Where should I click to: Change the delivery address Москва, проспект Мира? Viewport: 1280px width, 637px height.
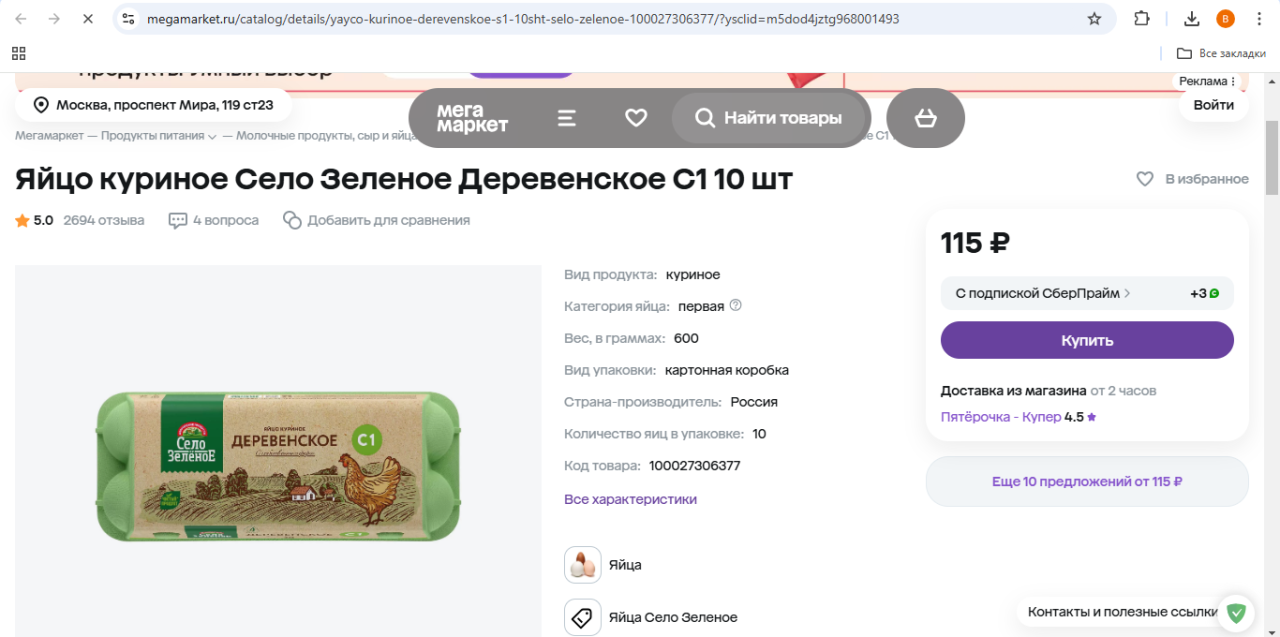click(153, 105)
